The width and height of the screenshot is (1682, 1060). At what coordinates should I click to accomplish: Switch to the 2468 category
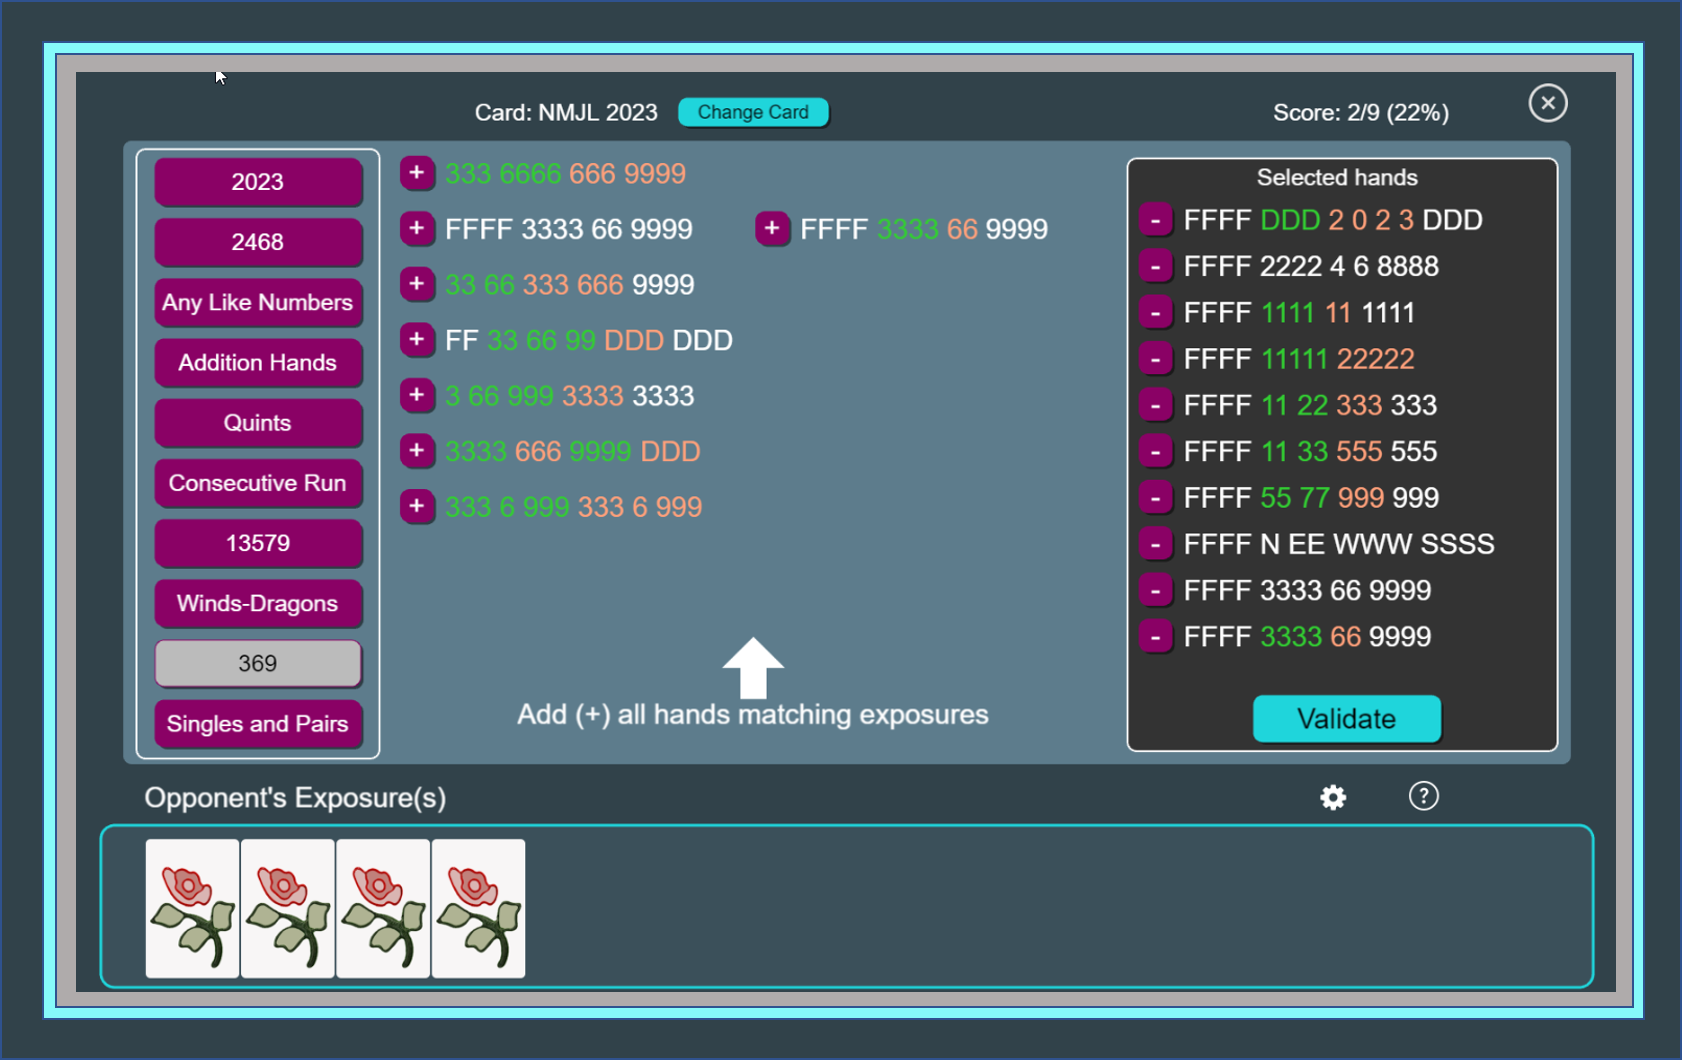pos(258,242)
